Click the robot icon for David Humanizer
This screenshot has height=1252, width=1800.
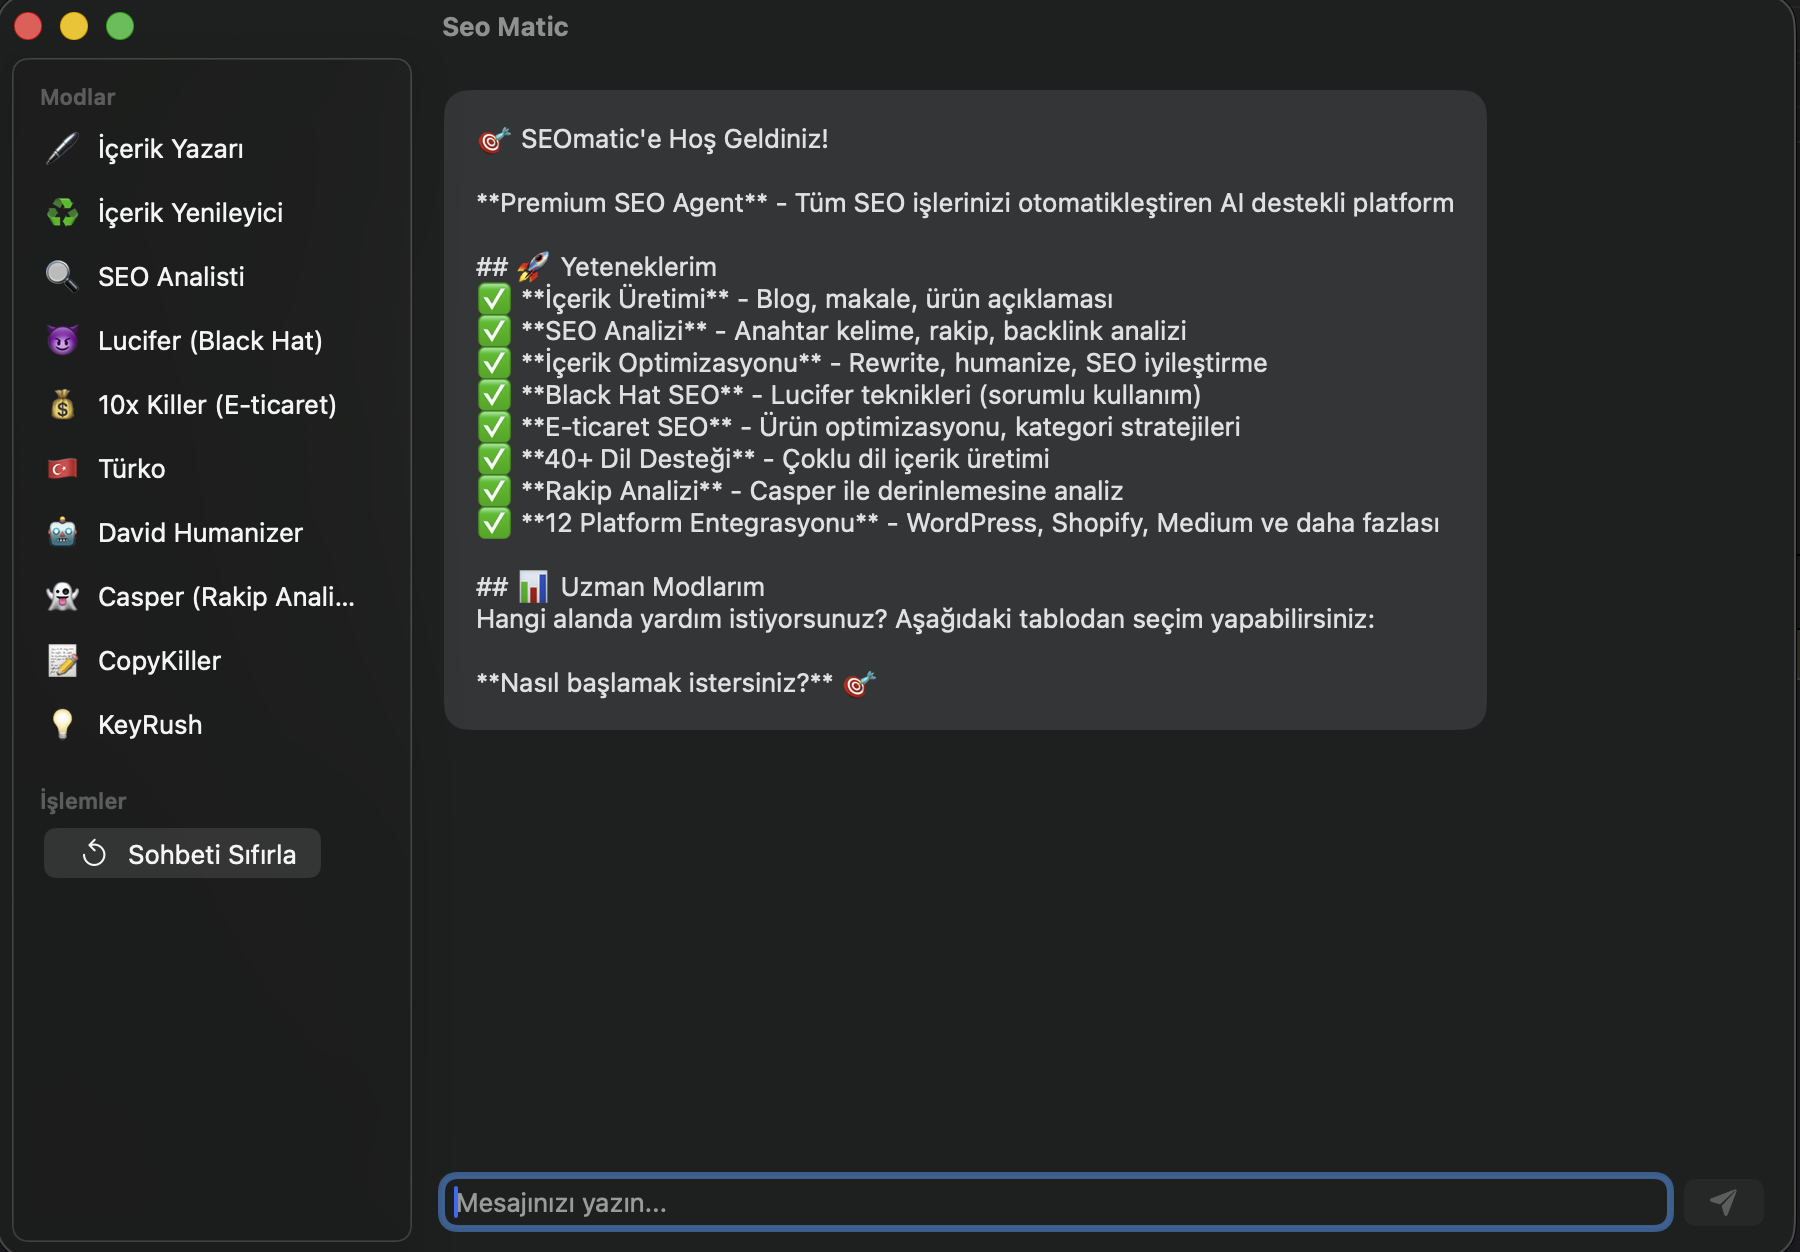point(62,532)
